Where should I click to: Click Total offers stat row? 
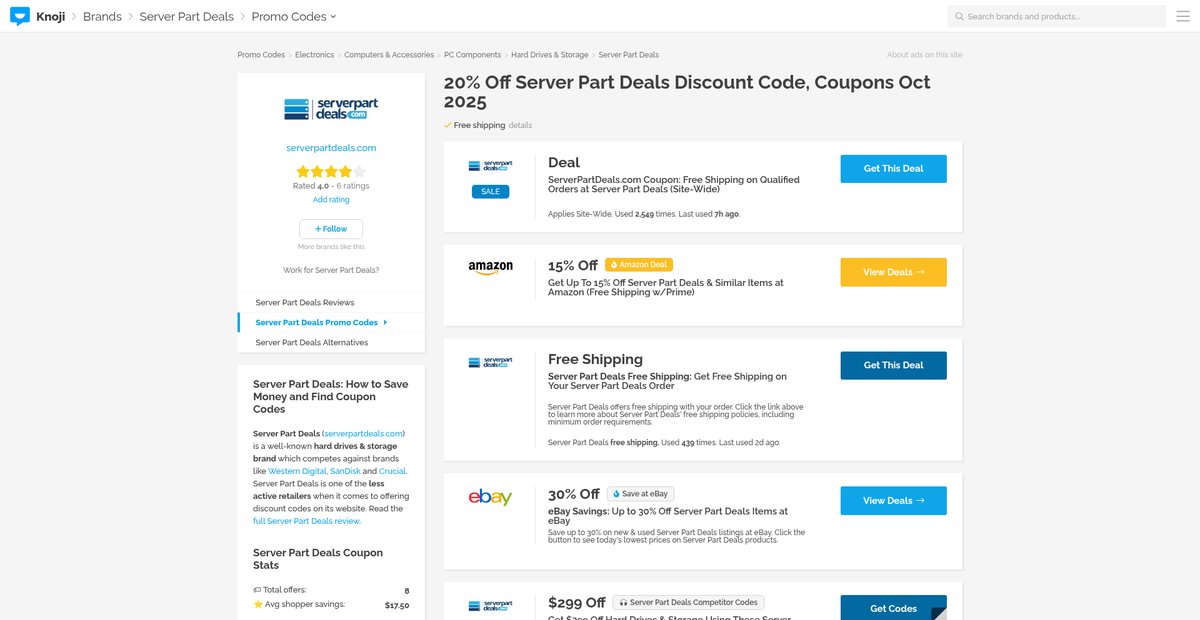click(x=331, y=590)
